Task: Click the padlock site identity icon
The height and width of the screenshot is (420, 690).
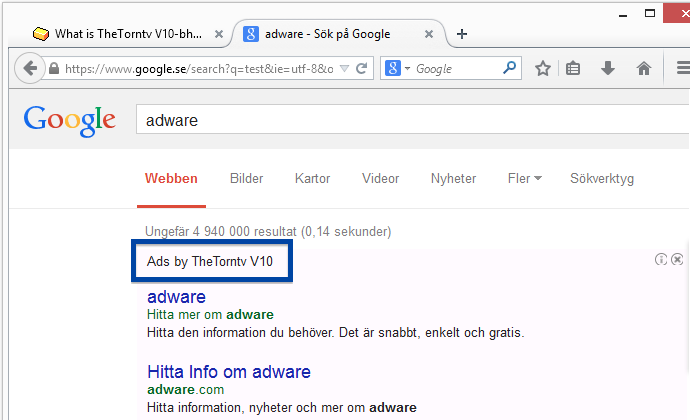Action: (54, 68)
